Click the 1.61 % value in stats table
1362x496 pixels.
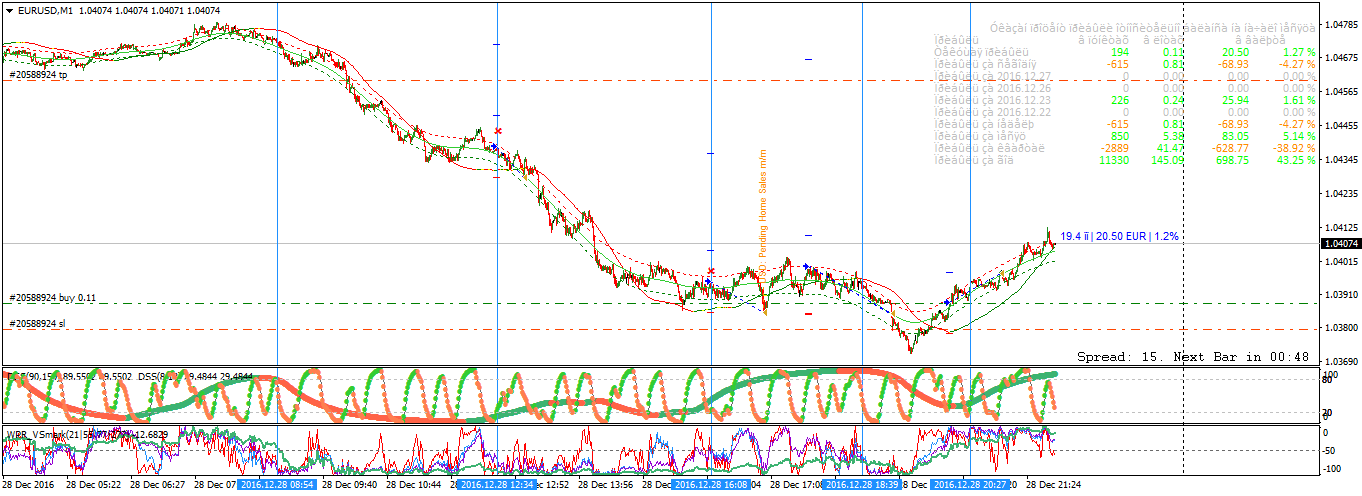point(1298,100)
